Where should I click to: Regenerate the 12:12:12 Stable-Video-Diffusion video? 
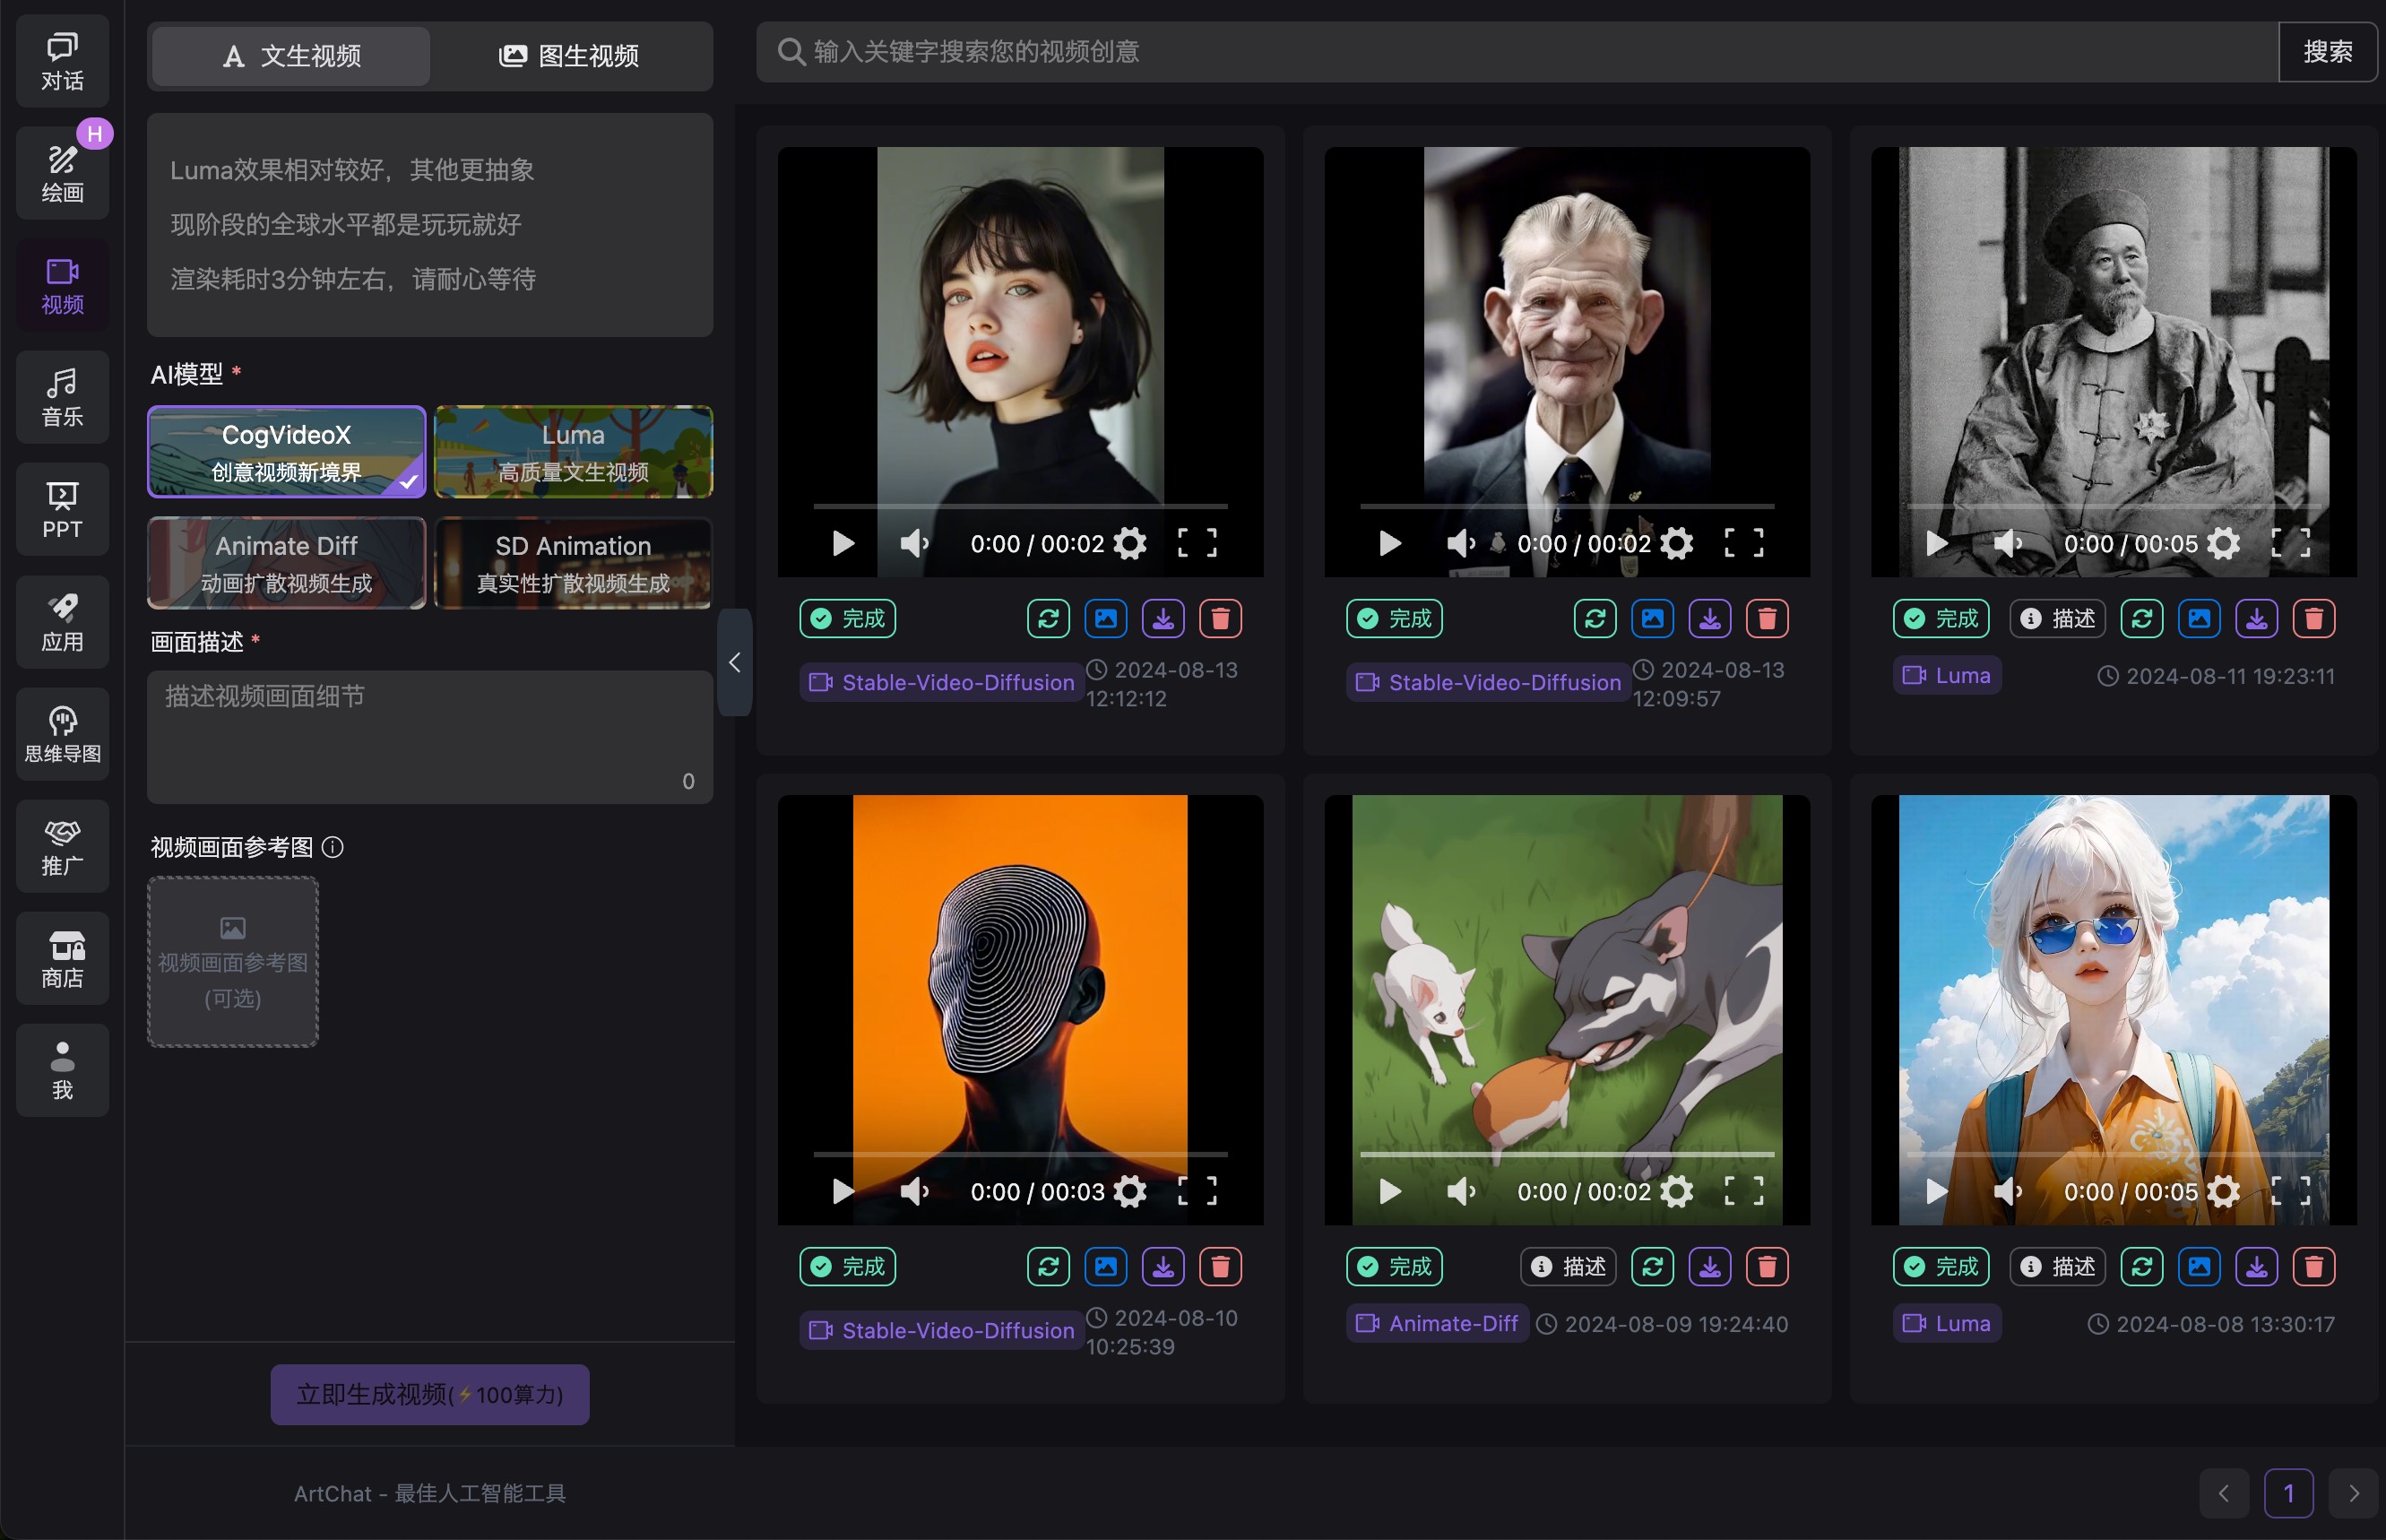[x=1048, y=618]
